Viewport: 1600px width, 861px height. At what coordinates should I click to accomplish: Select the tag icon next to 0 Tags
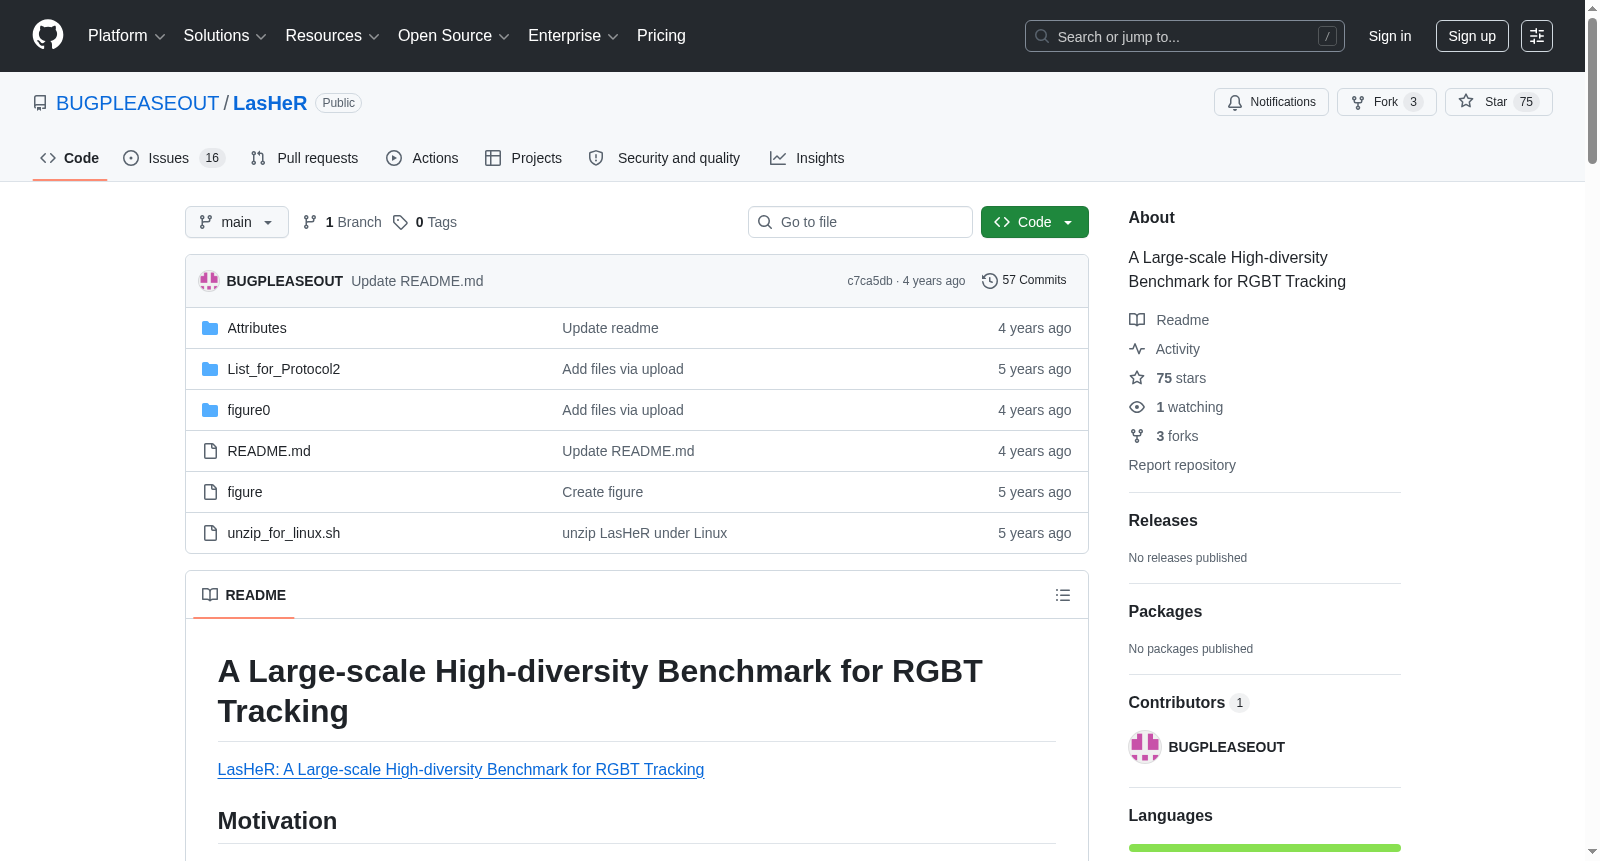click(400, 222)
